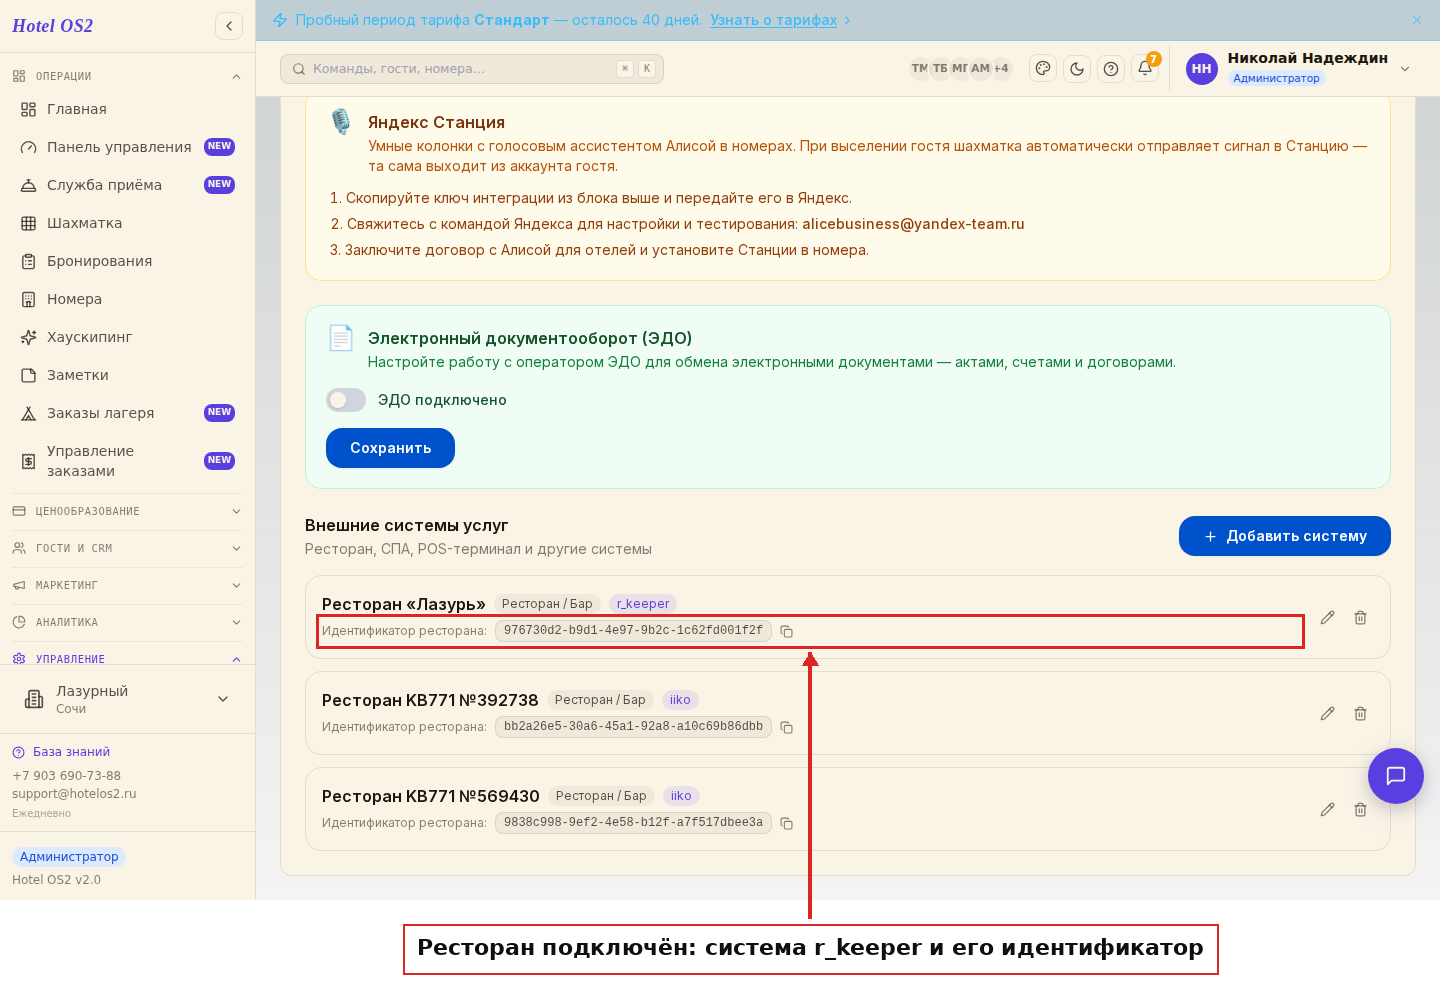Click the +4 more users avatar
The height and width of the screenshot is (998, 1440).
coord(1001,69)
